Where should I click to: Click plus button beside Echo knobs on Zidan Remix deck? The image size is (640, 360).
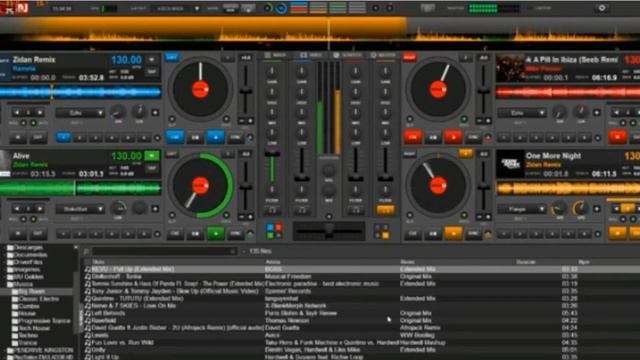(x=155, y=113)
